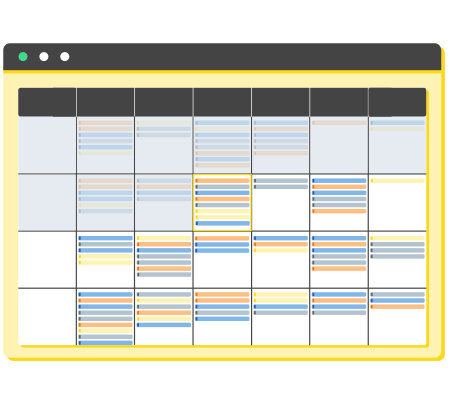Click the fourth dark column header above highlighted cell
Screen dimensions: 449x399
[x=222, y=102]
